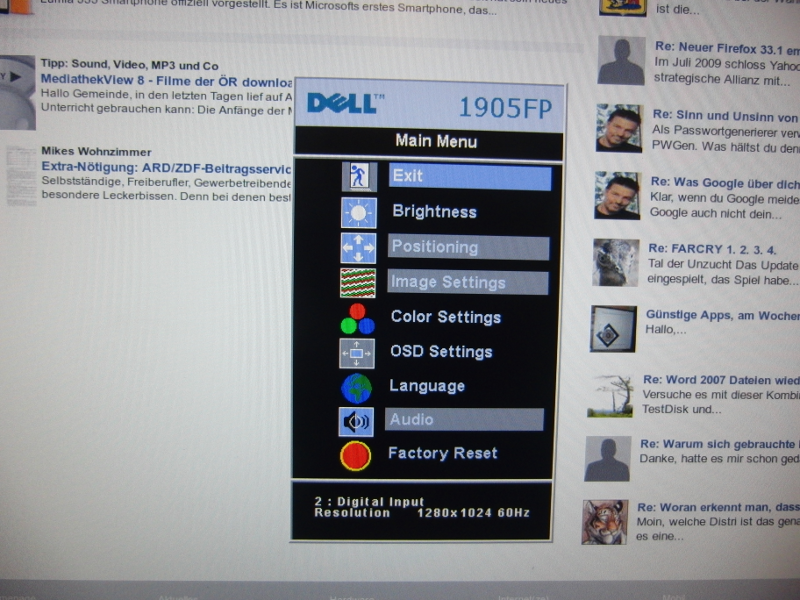Select the greyed Audio menu label
The width and height of the screenshot is (800, 600).
(464, 419)
